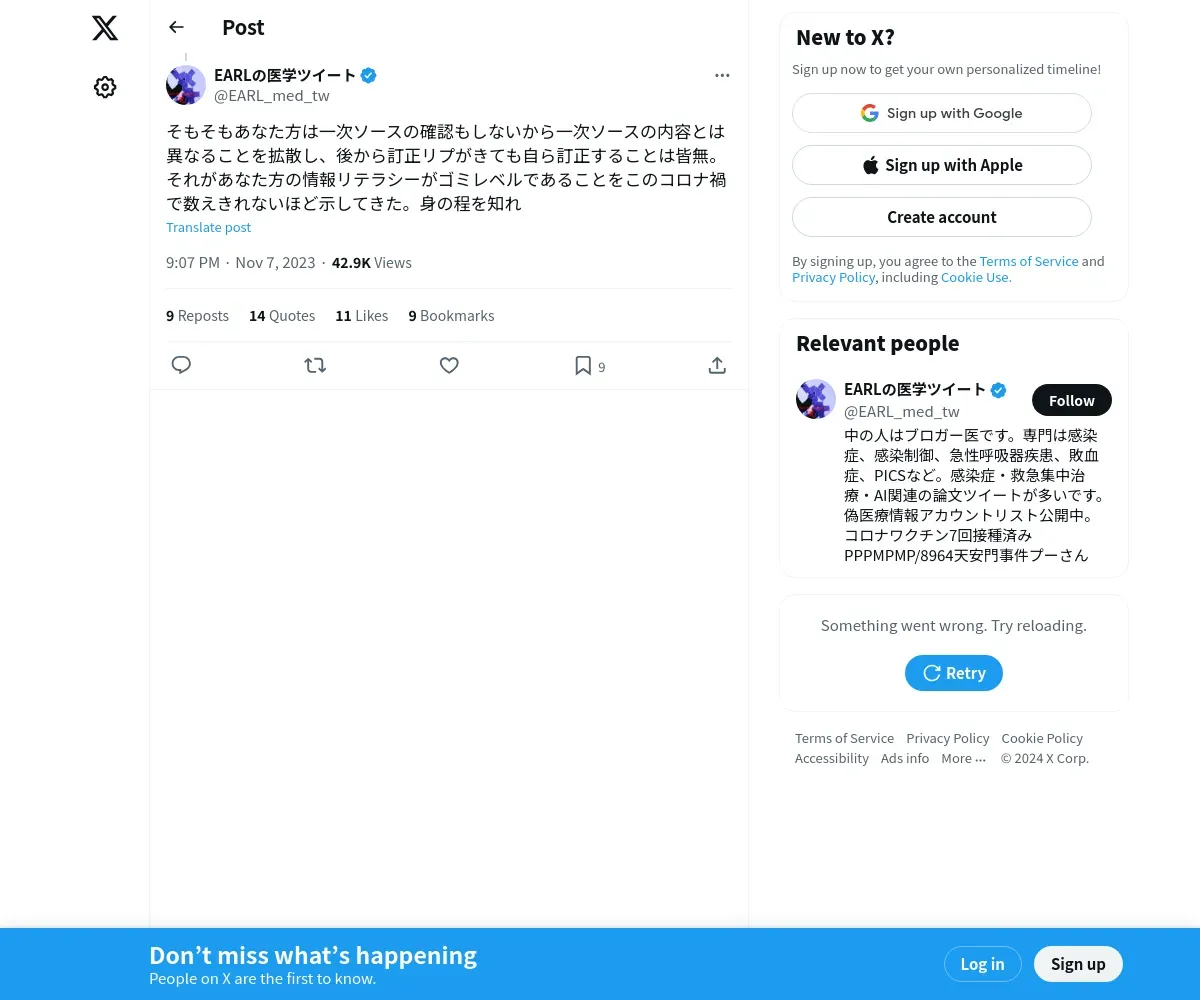Viewport: 1200px width, 1000px height.
Task: Open the settings gear icon
Action: click(105, 87)
